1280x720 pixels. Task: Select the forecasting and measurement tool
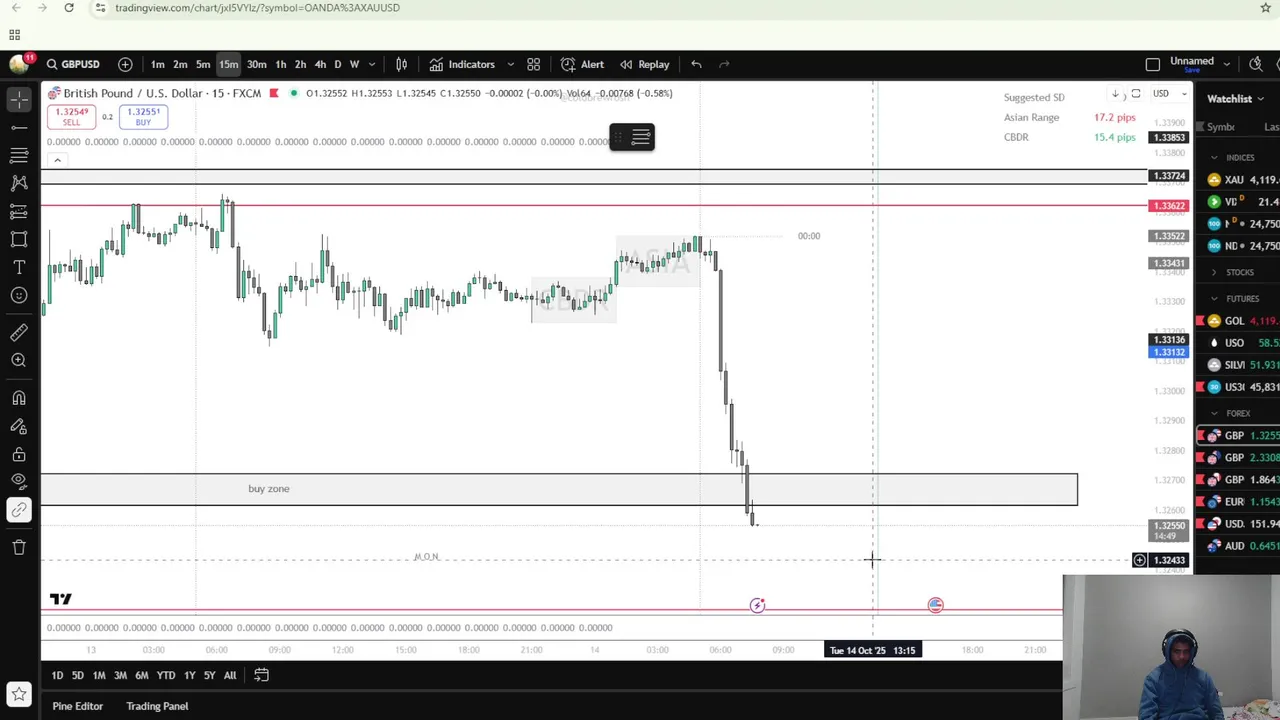click(x=19, y=211)
